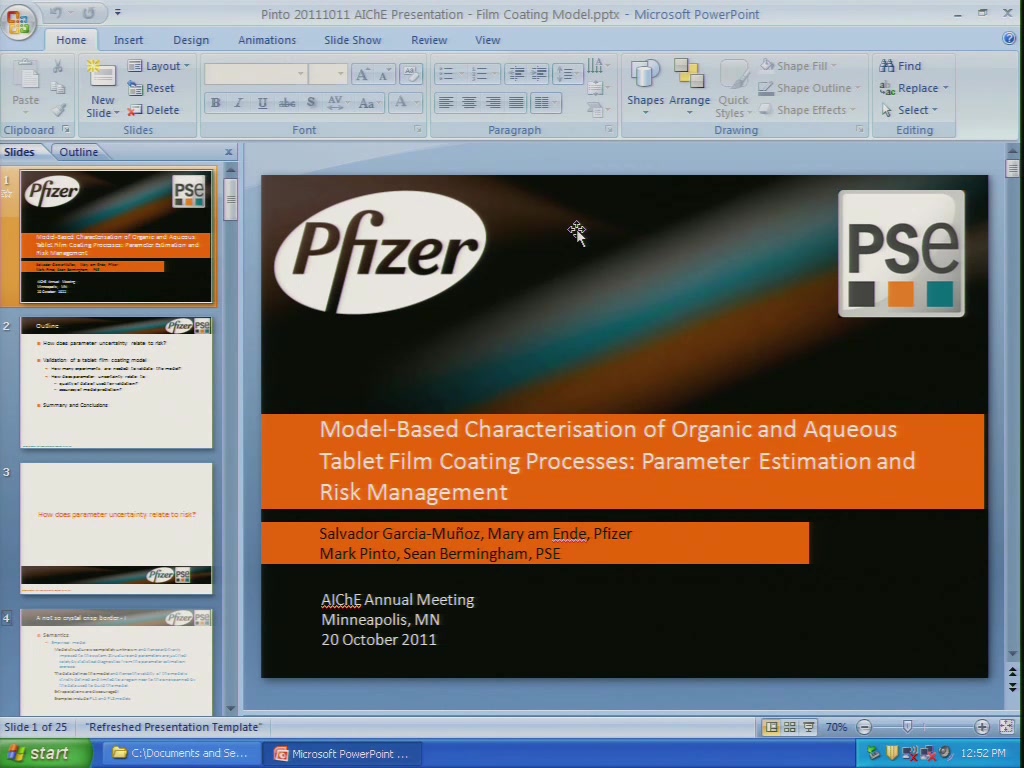Open the font color picker

click(x=405, y=103)
